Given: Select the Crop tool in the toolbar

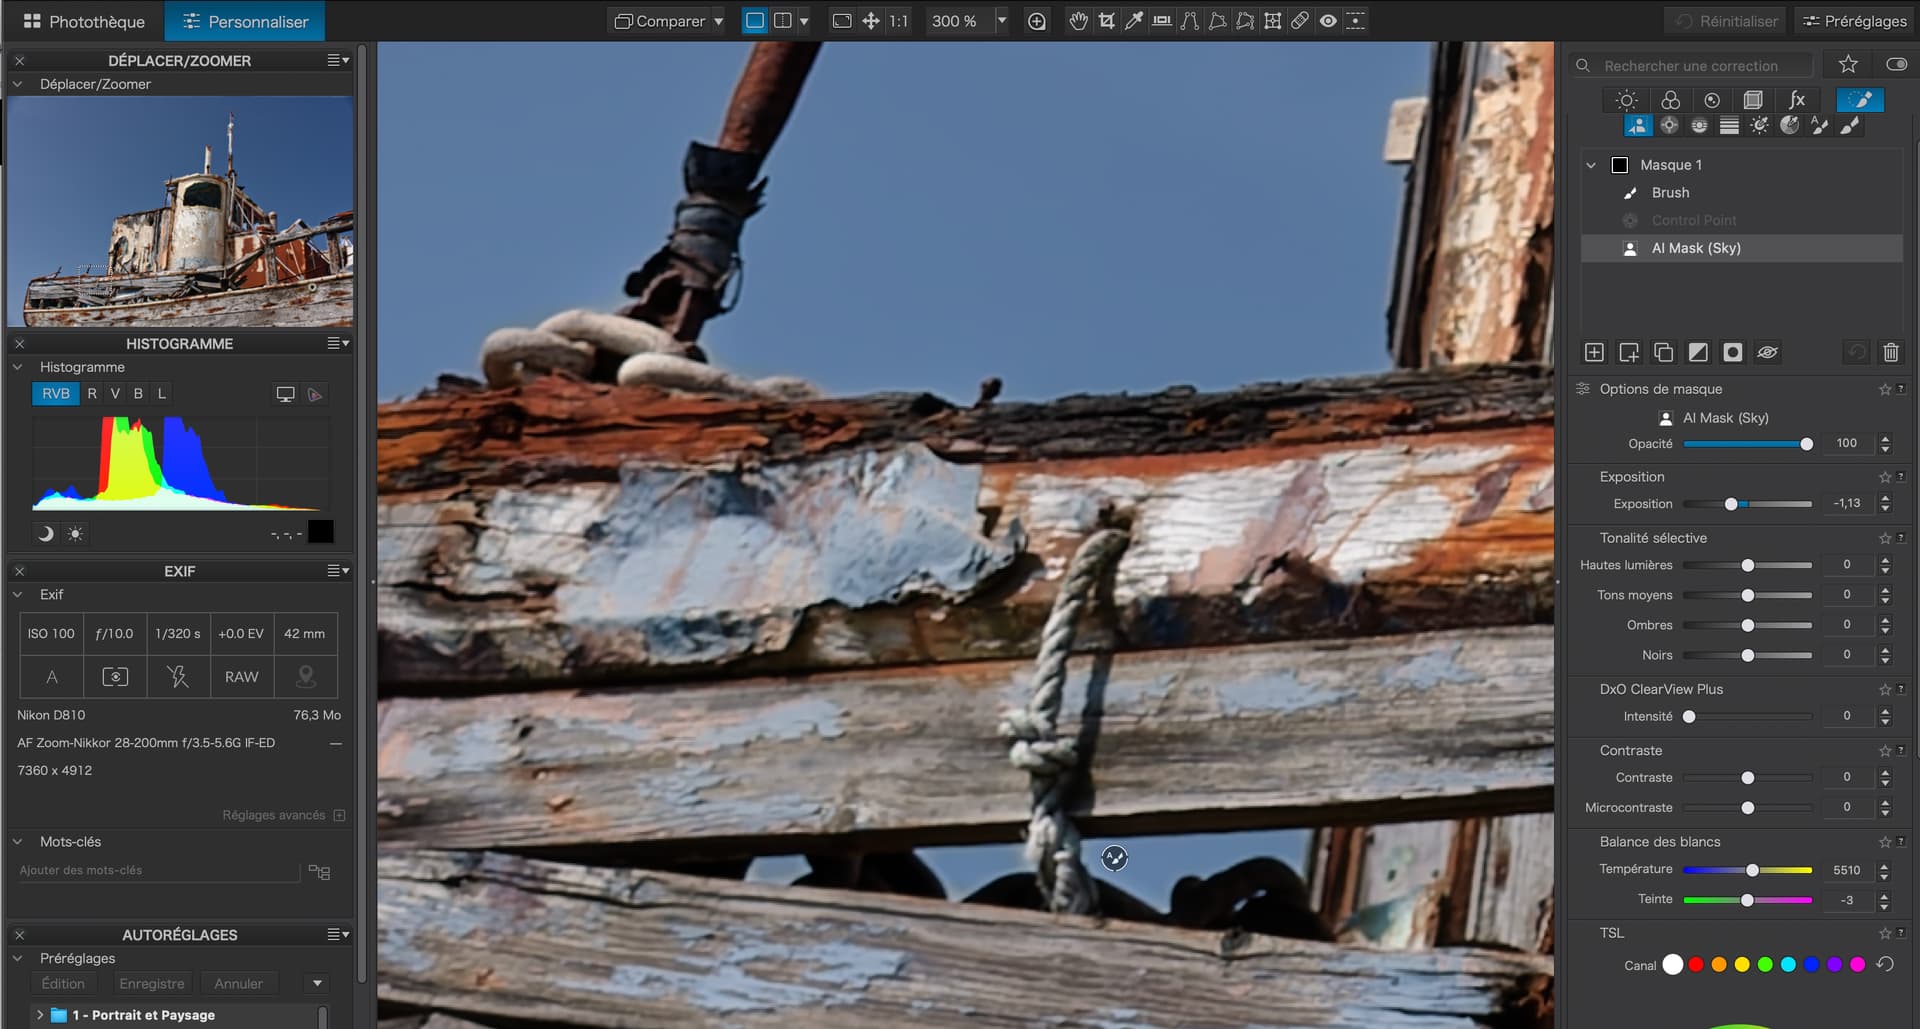Looking at the screenshot, I should pos(1106,21).
